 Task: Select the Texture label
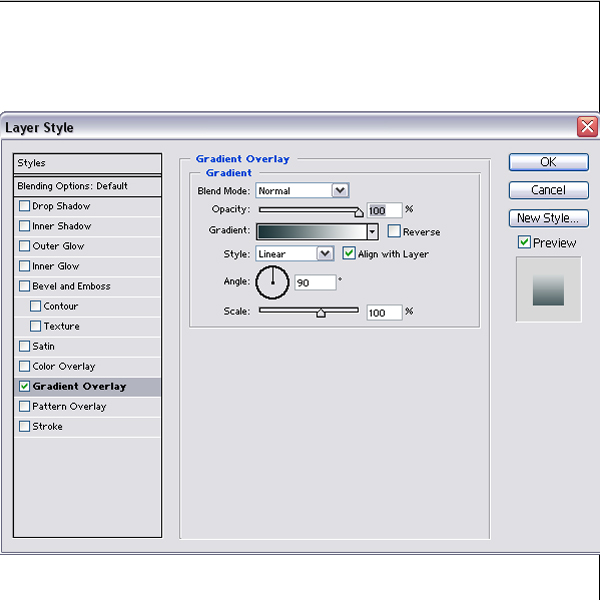coord(61,326)
